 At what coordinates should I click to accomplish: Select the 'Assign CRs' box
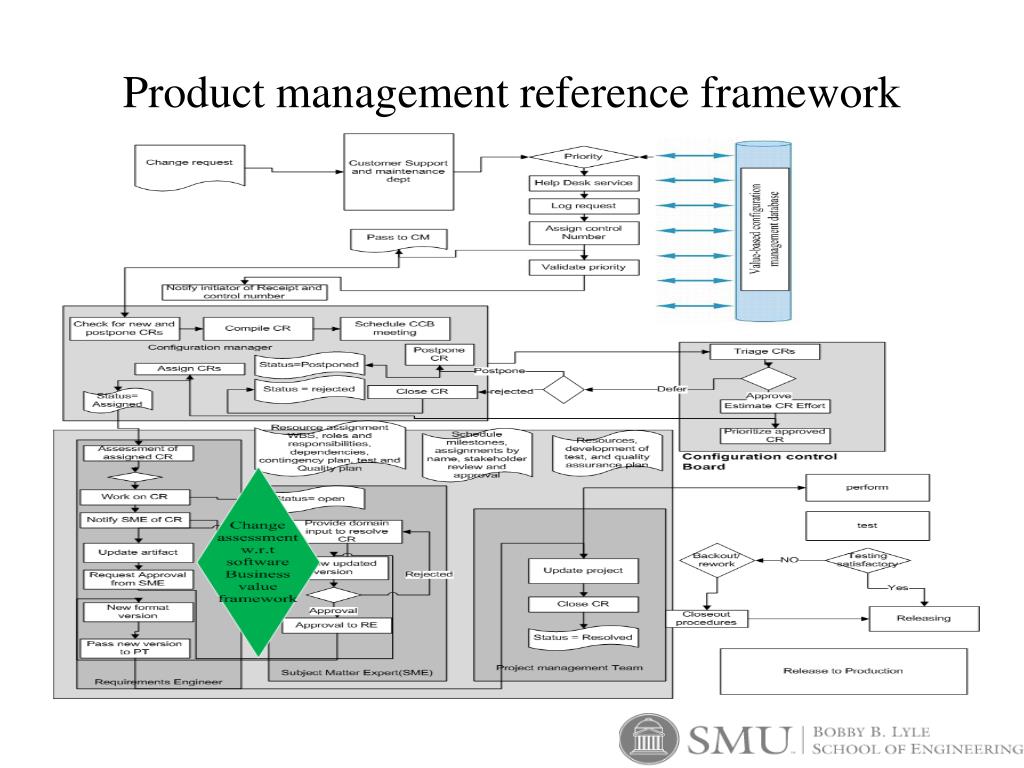click(189, 369)
